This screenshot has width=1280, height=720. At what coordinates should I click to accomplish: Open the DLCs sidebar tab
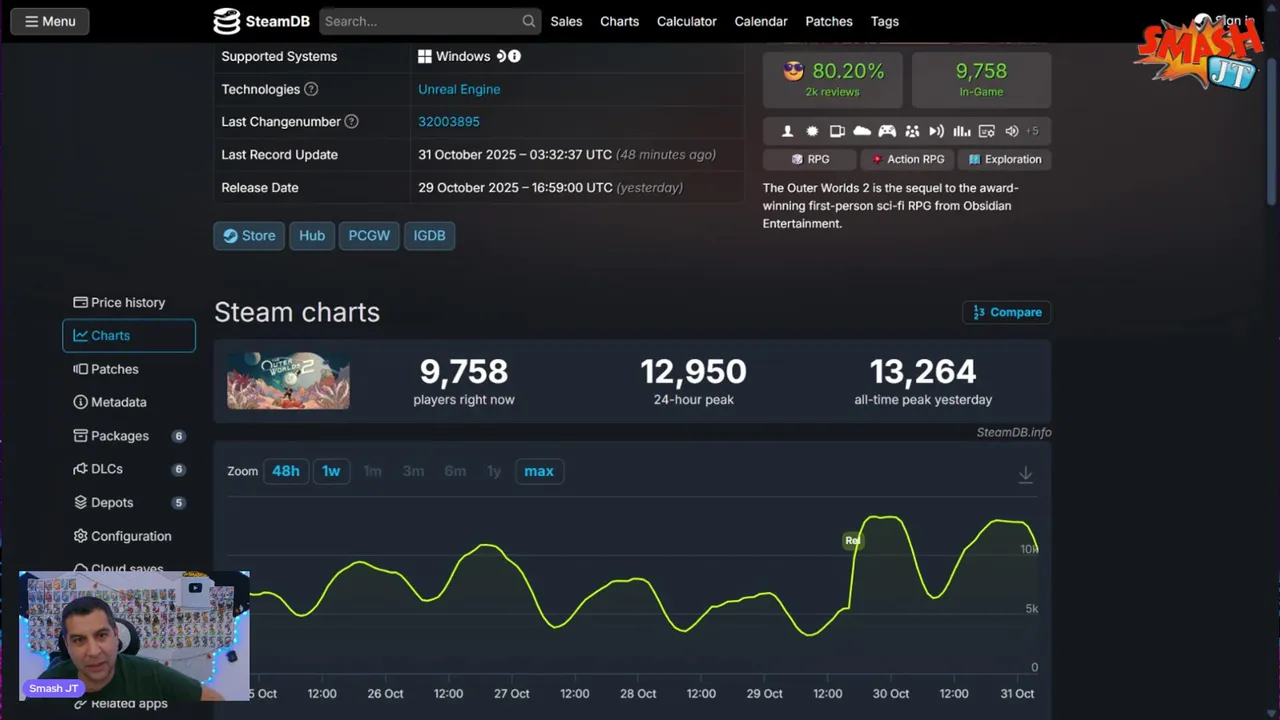(x=128, y=469)
